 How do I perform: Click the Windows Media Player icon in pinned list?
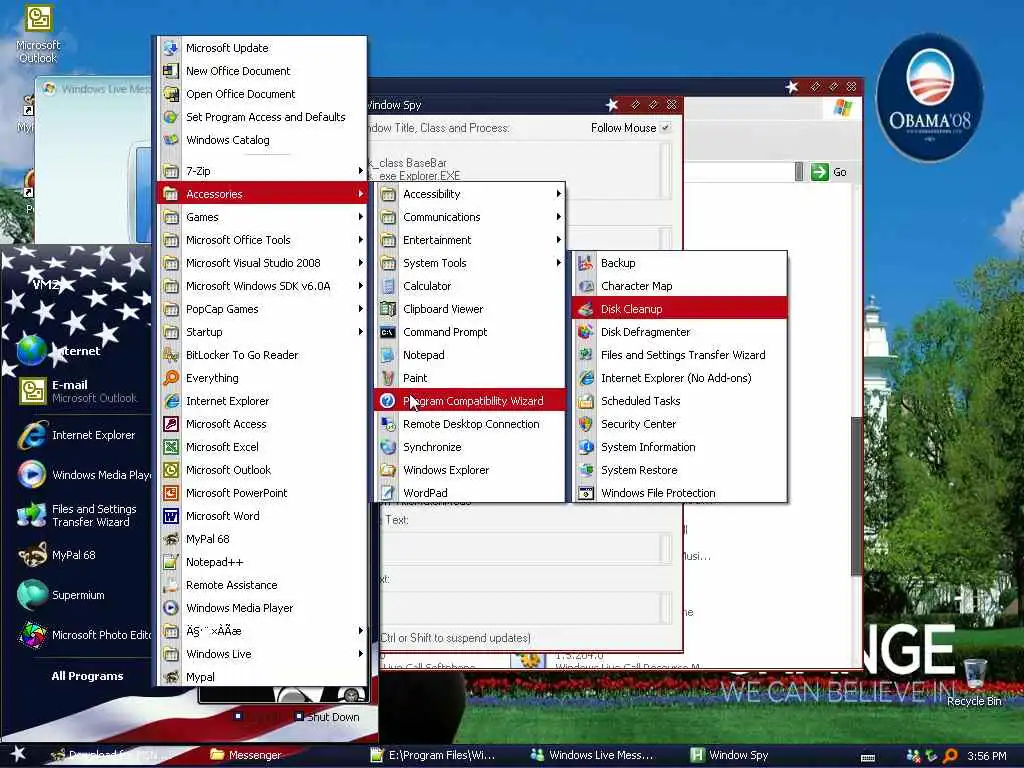click(32, 475)
